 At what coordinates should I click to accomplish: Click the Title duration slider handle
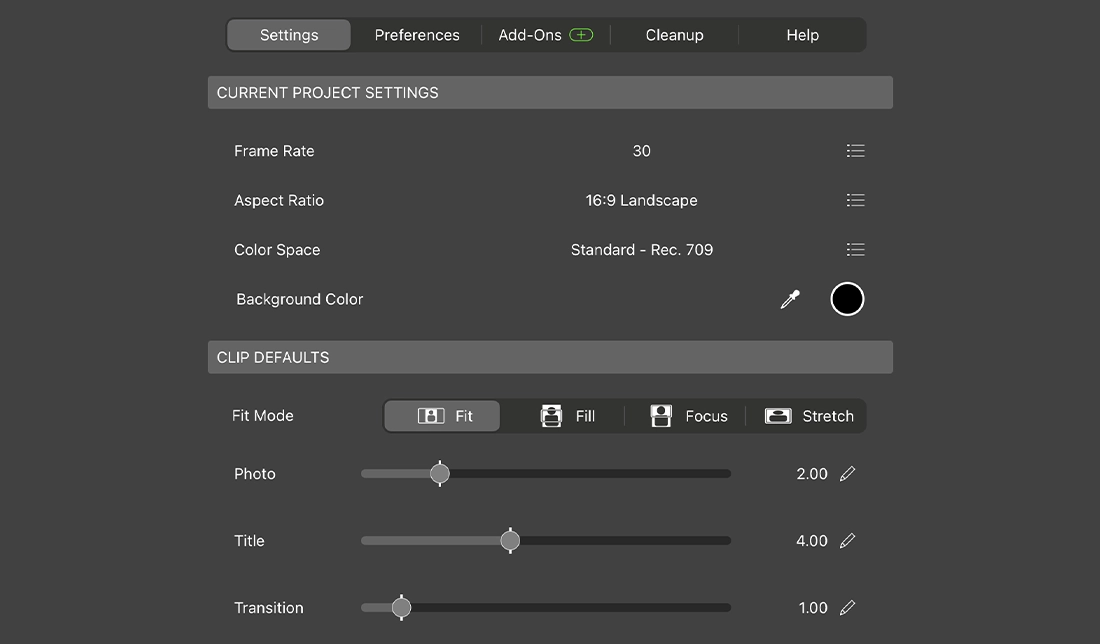[x=510, y=541]
